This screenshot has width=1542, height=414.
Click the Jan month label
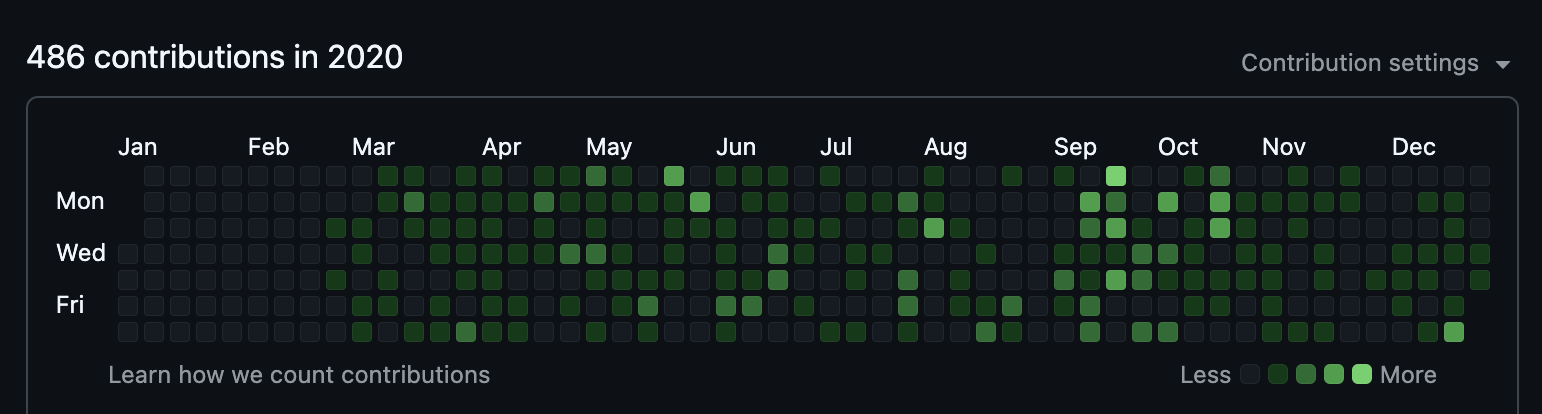click(x=138, y=148)
